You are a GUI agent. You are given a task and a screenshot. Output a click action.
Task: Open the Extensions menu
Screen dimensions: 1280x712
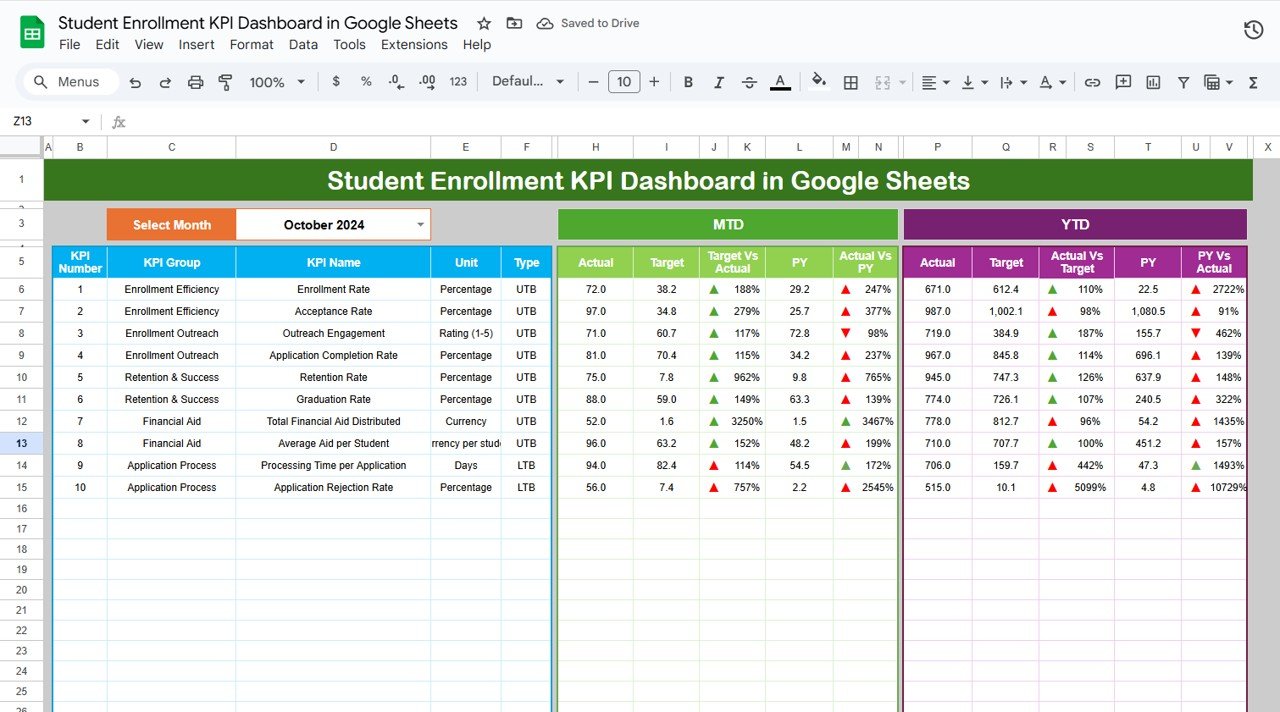[414, 44]
